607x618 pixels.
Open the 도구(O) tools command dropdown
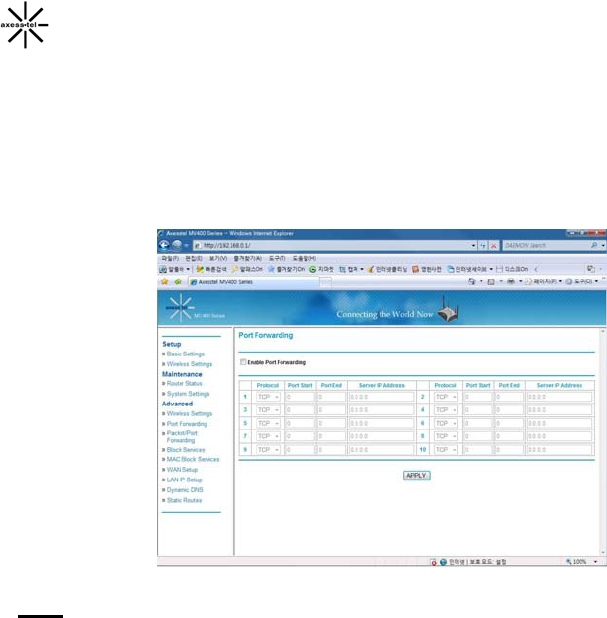(x=582, y=281)
